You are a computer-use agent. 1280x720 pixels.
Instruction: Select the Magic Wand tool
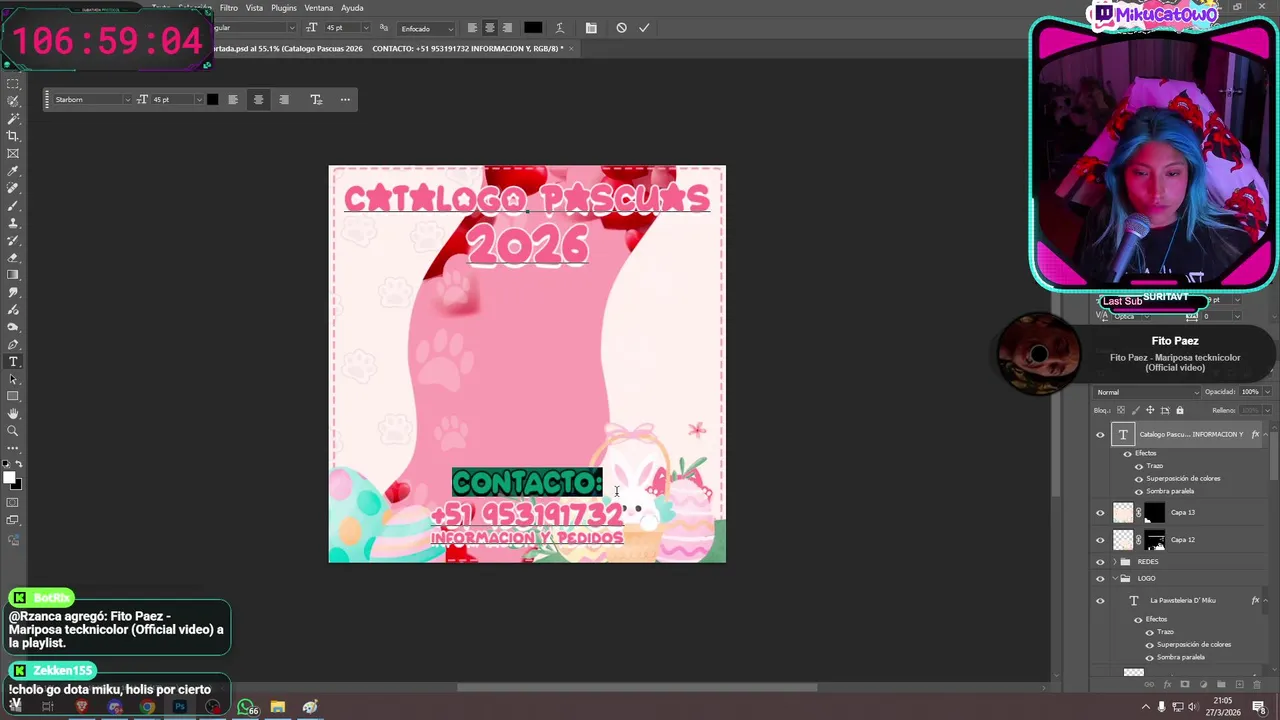pos(13,119)
